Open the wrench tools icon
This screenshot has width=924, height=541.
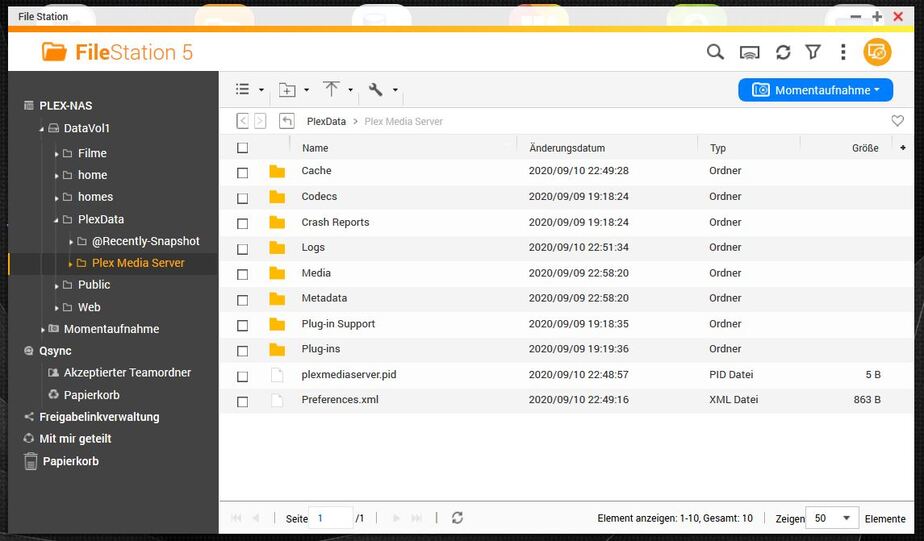375,89
